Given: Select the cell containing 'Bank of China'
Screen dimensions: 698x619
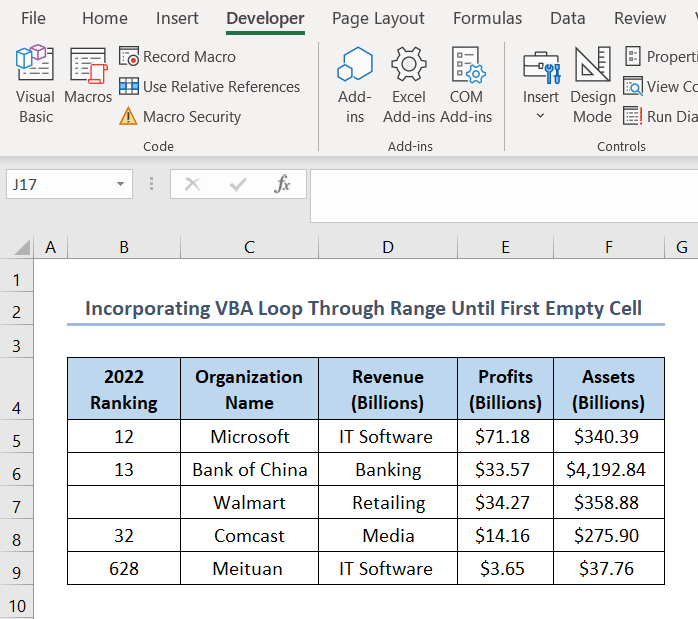Looking at the screenshot, I should [249, 469].
